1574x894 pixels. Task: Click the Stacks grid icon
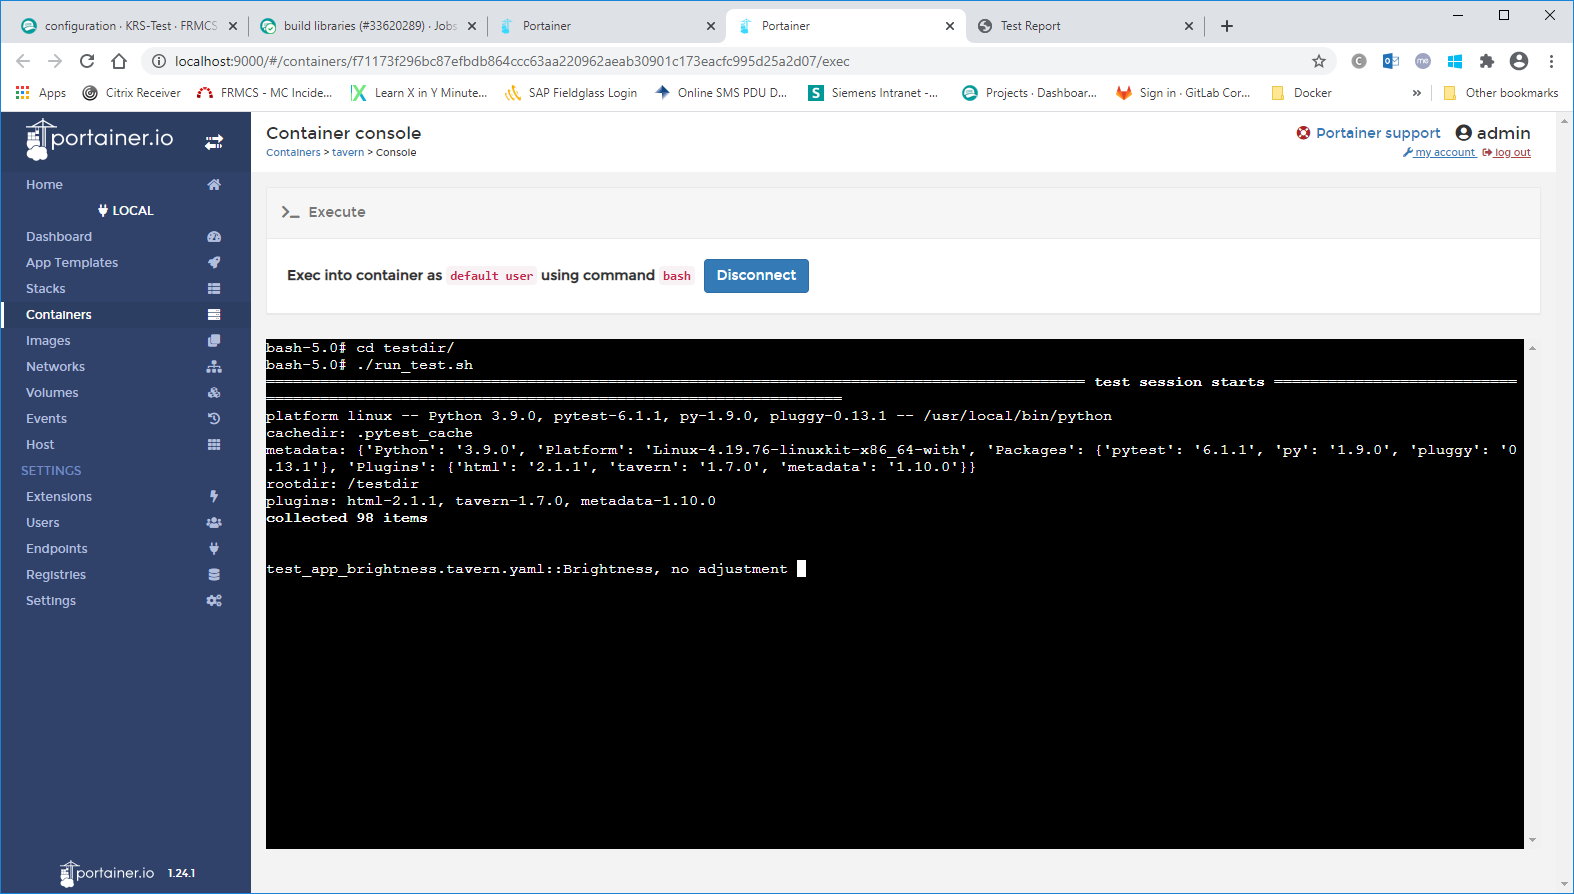coord(214,289)
